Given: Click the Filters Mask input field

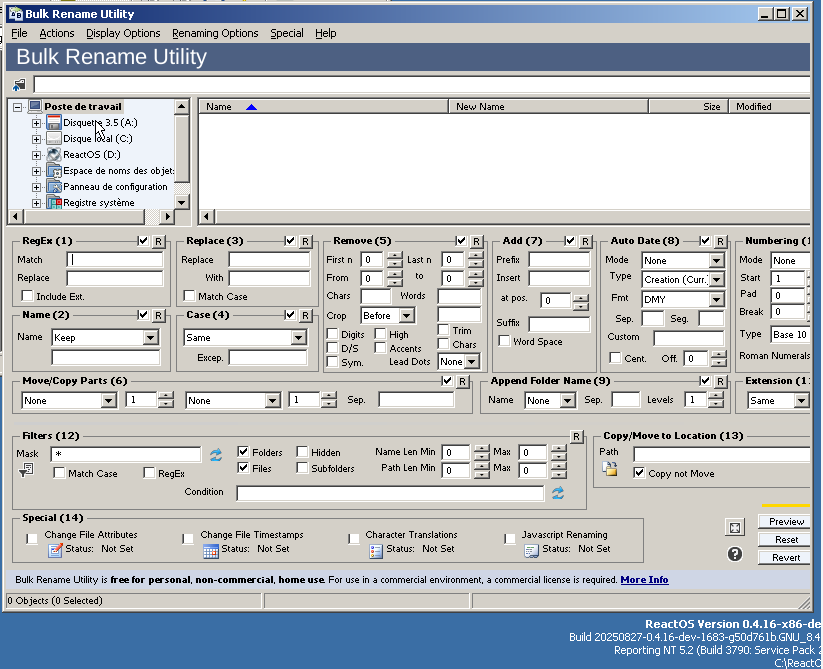Looking at the screenshot, I should [126, 454].
